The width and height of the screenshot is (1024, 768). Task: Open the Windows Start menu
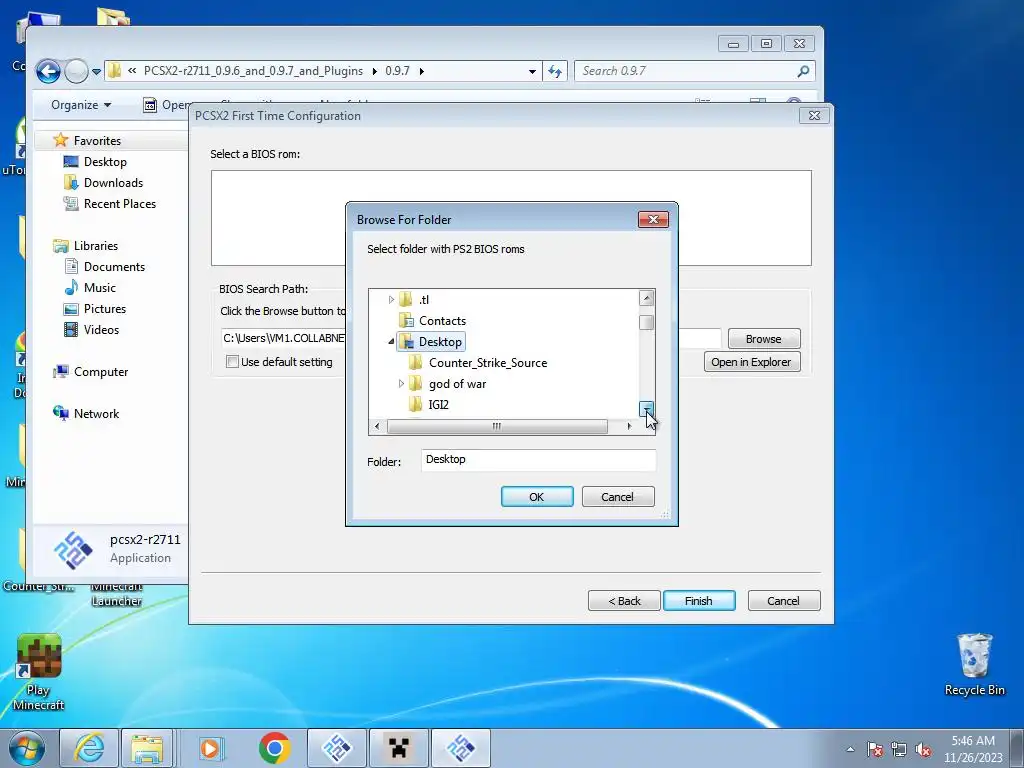[x=27, y=748]
